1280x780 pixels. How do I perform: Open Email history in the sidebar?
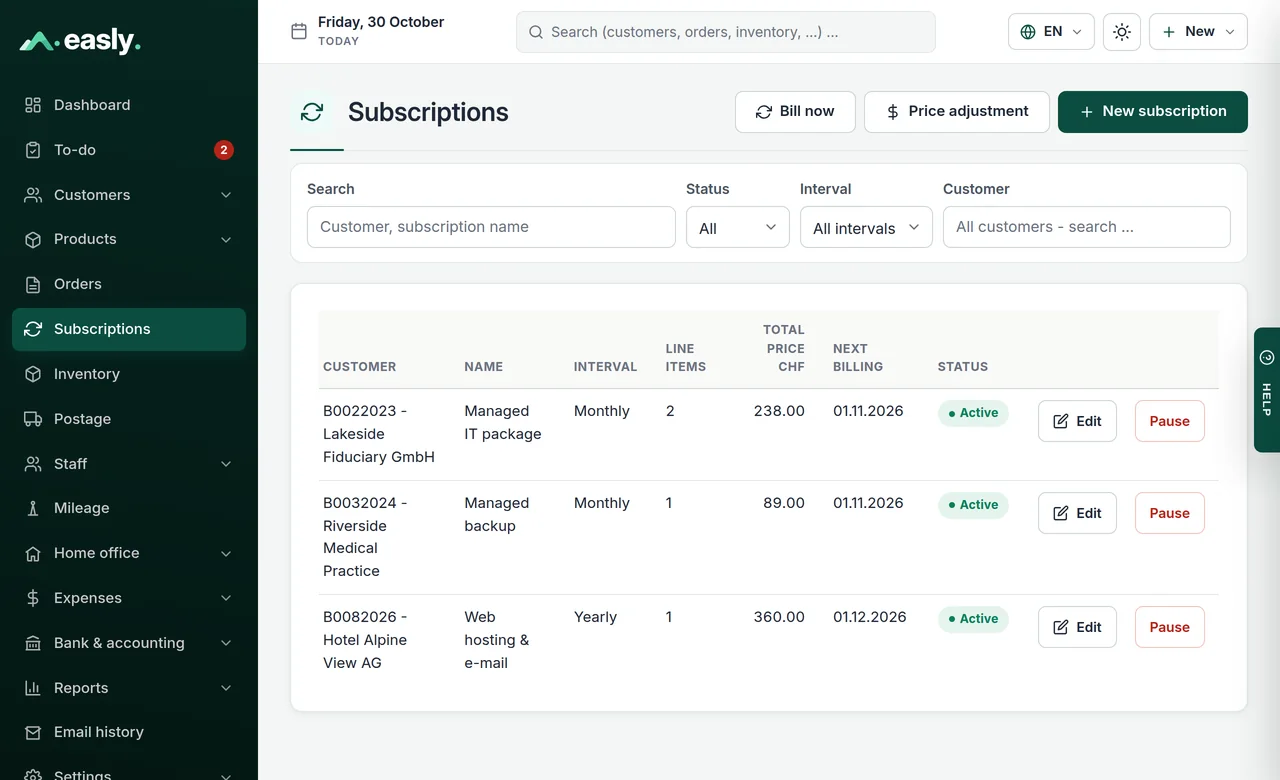click(129, 732)
